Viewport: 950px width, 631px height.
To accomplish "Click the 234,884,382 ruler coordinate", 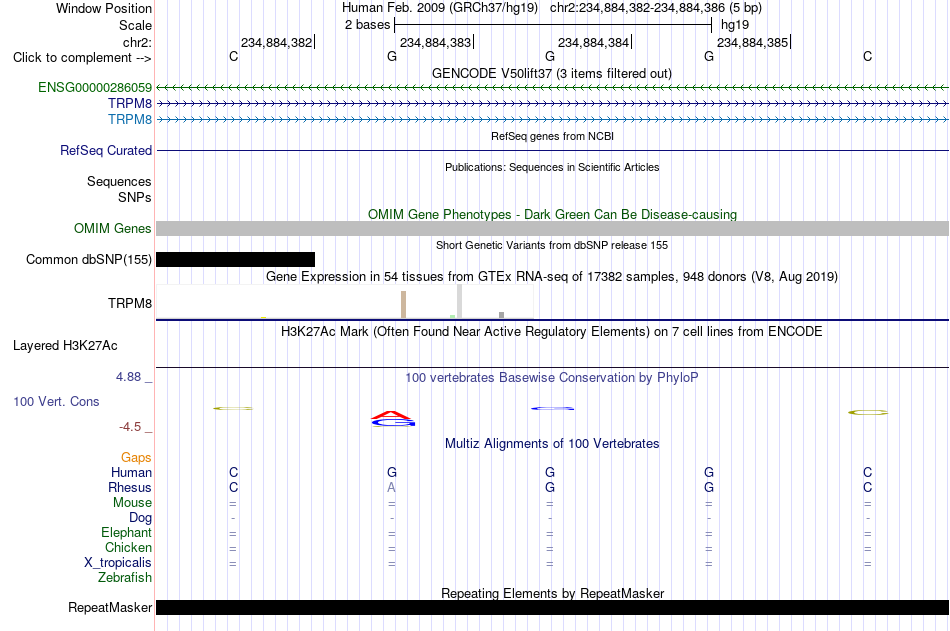I will (x=276, y=42).
